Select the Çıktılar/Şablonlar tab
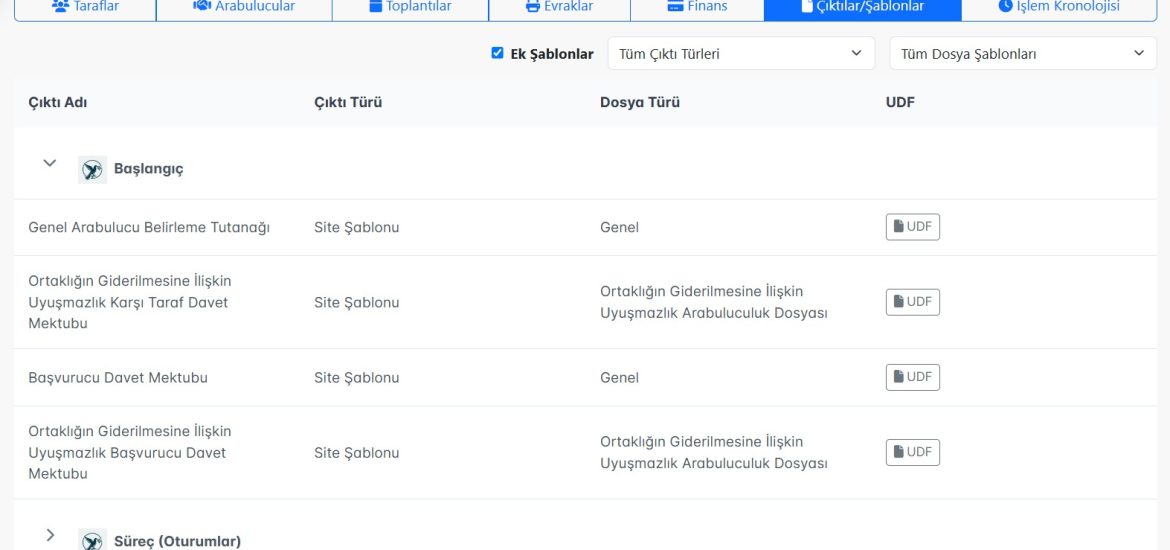This screenshot has width=1170, height=550. click(x=862, y=7)
